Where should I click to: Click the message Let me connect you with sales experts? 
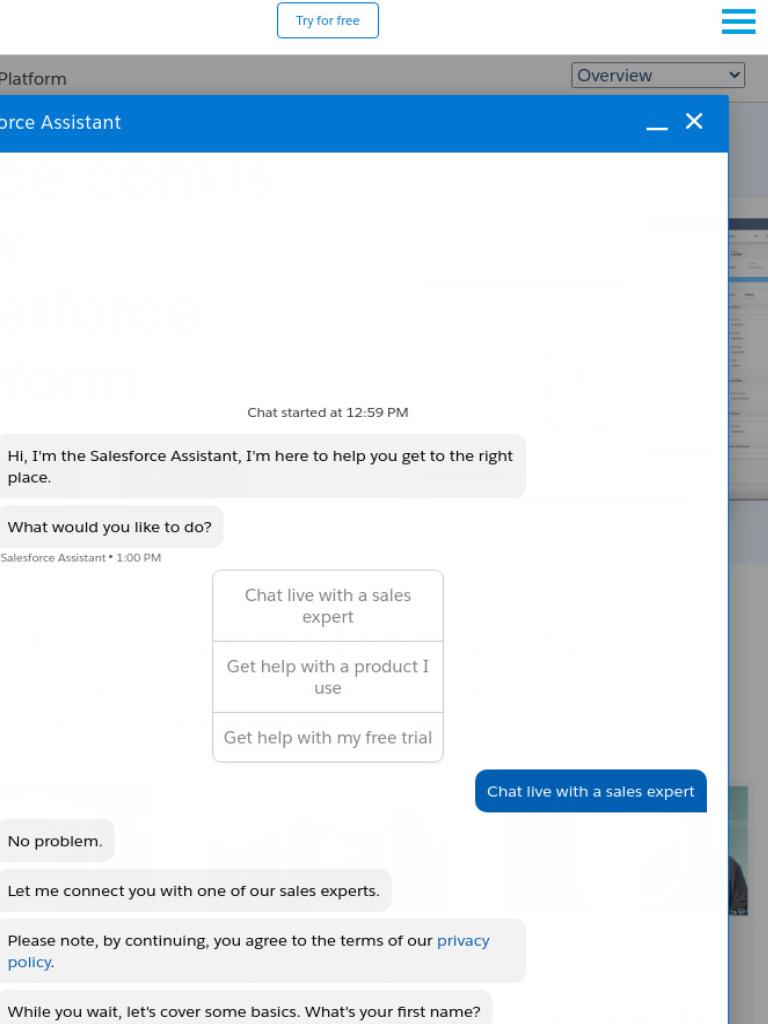(x=194, y=891)
